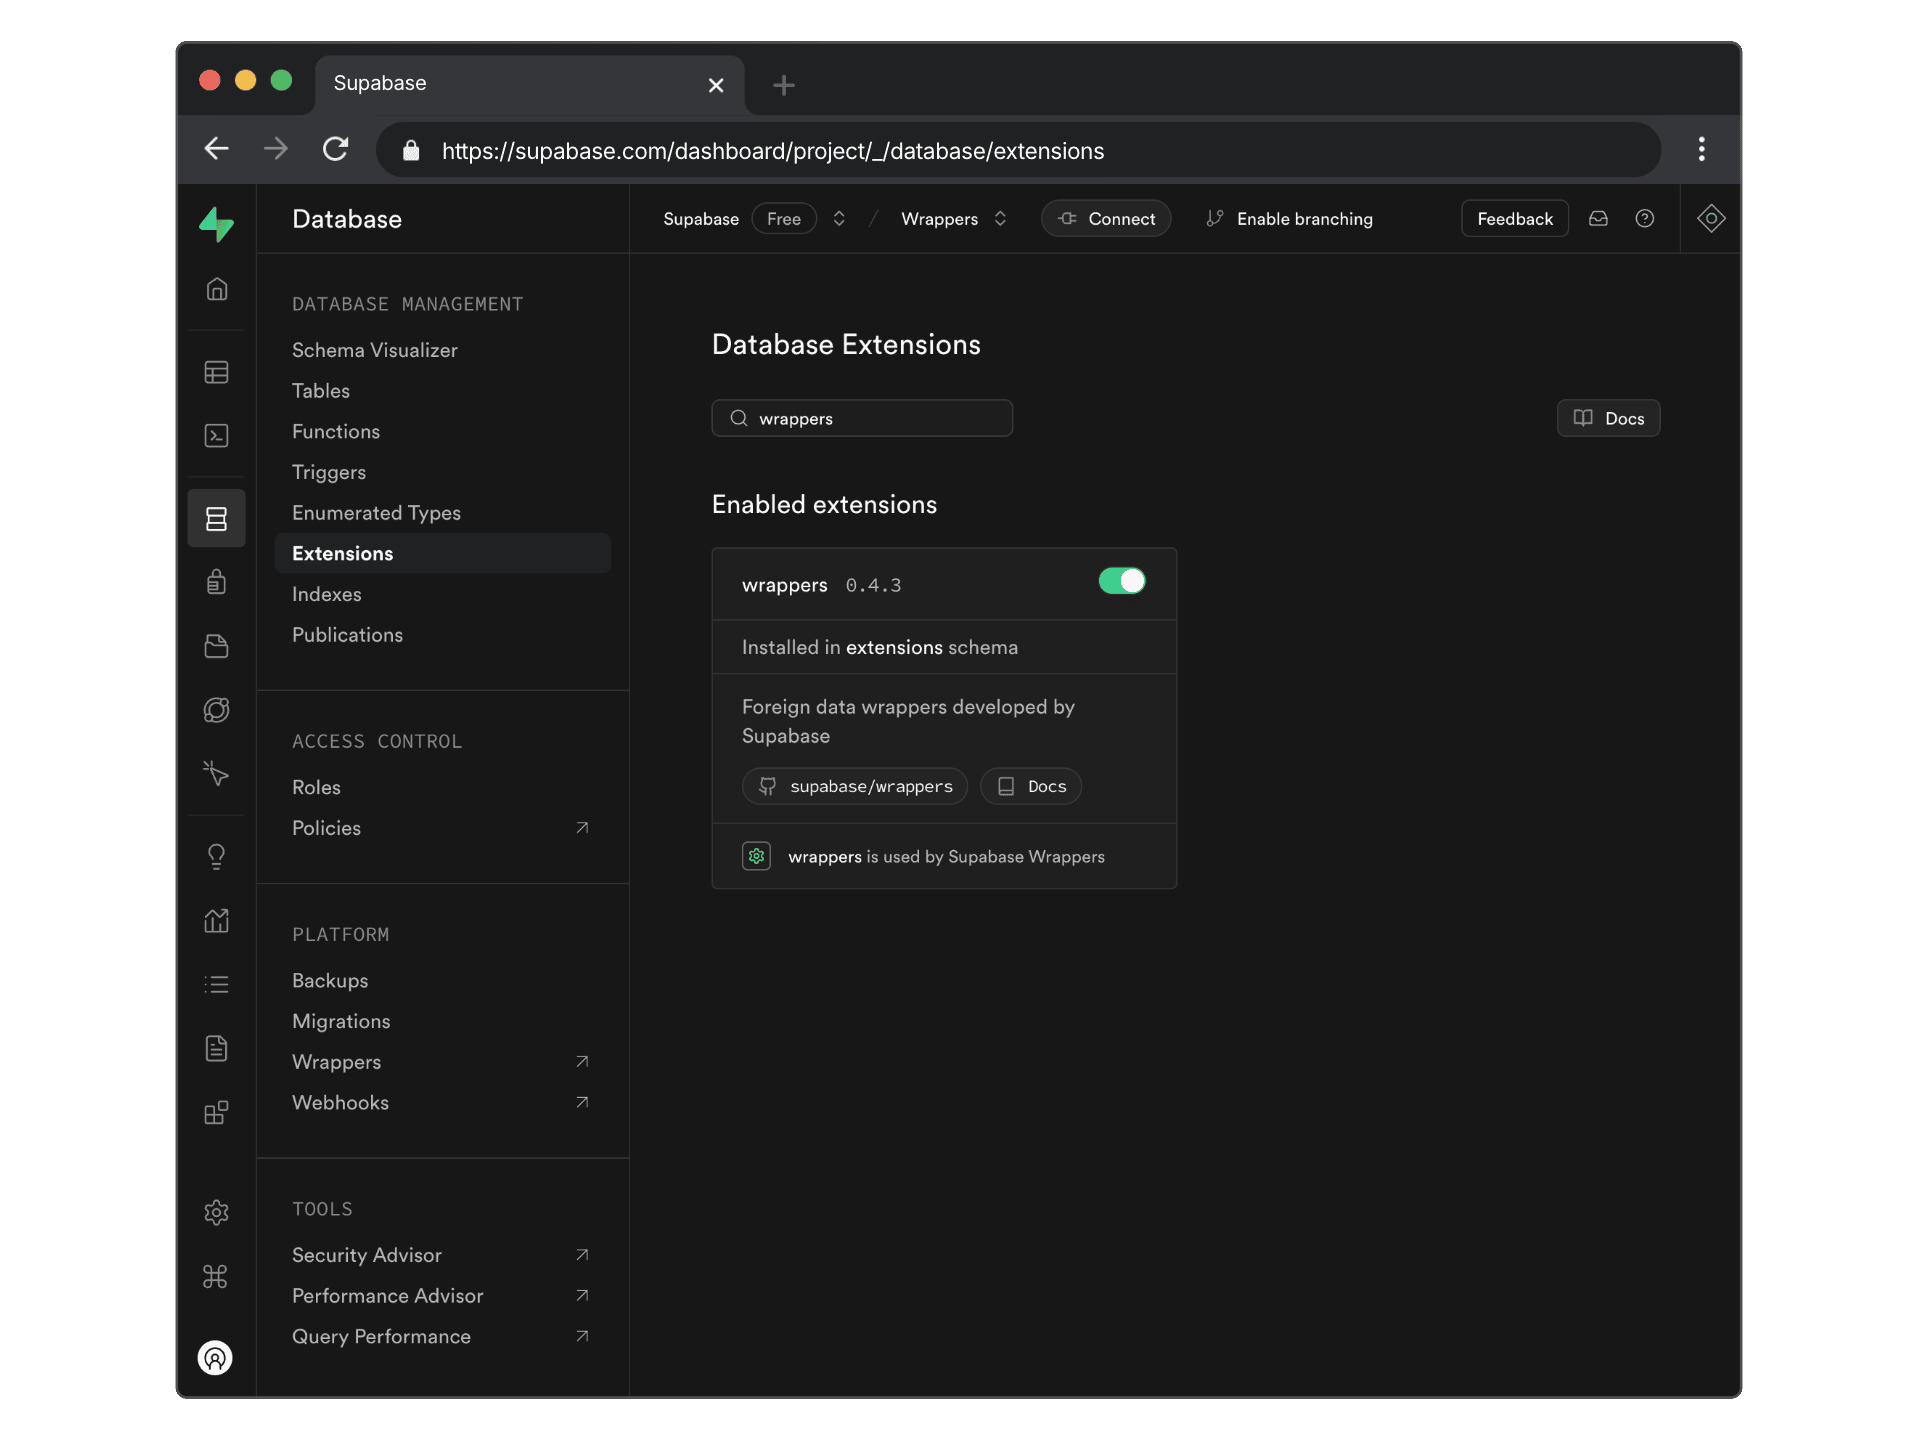Click the Supabase lightning bolt logo

coord(216,224)
